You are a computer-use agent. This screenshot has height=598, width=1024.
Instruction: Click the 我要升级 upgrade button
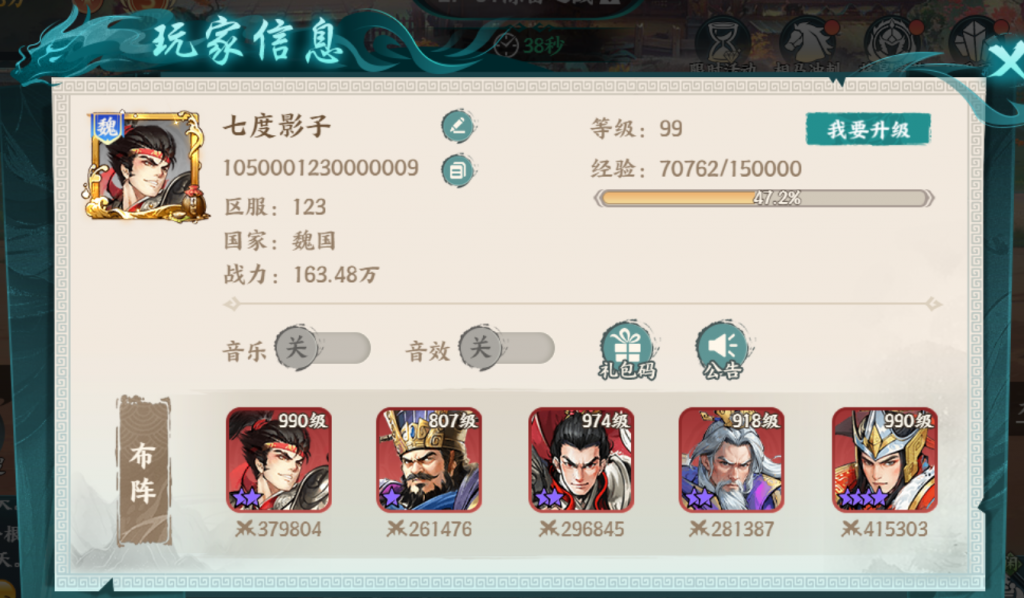click(868, 129)
